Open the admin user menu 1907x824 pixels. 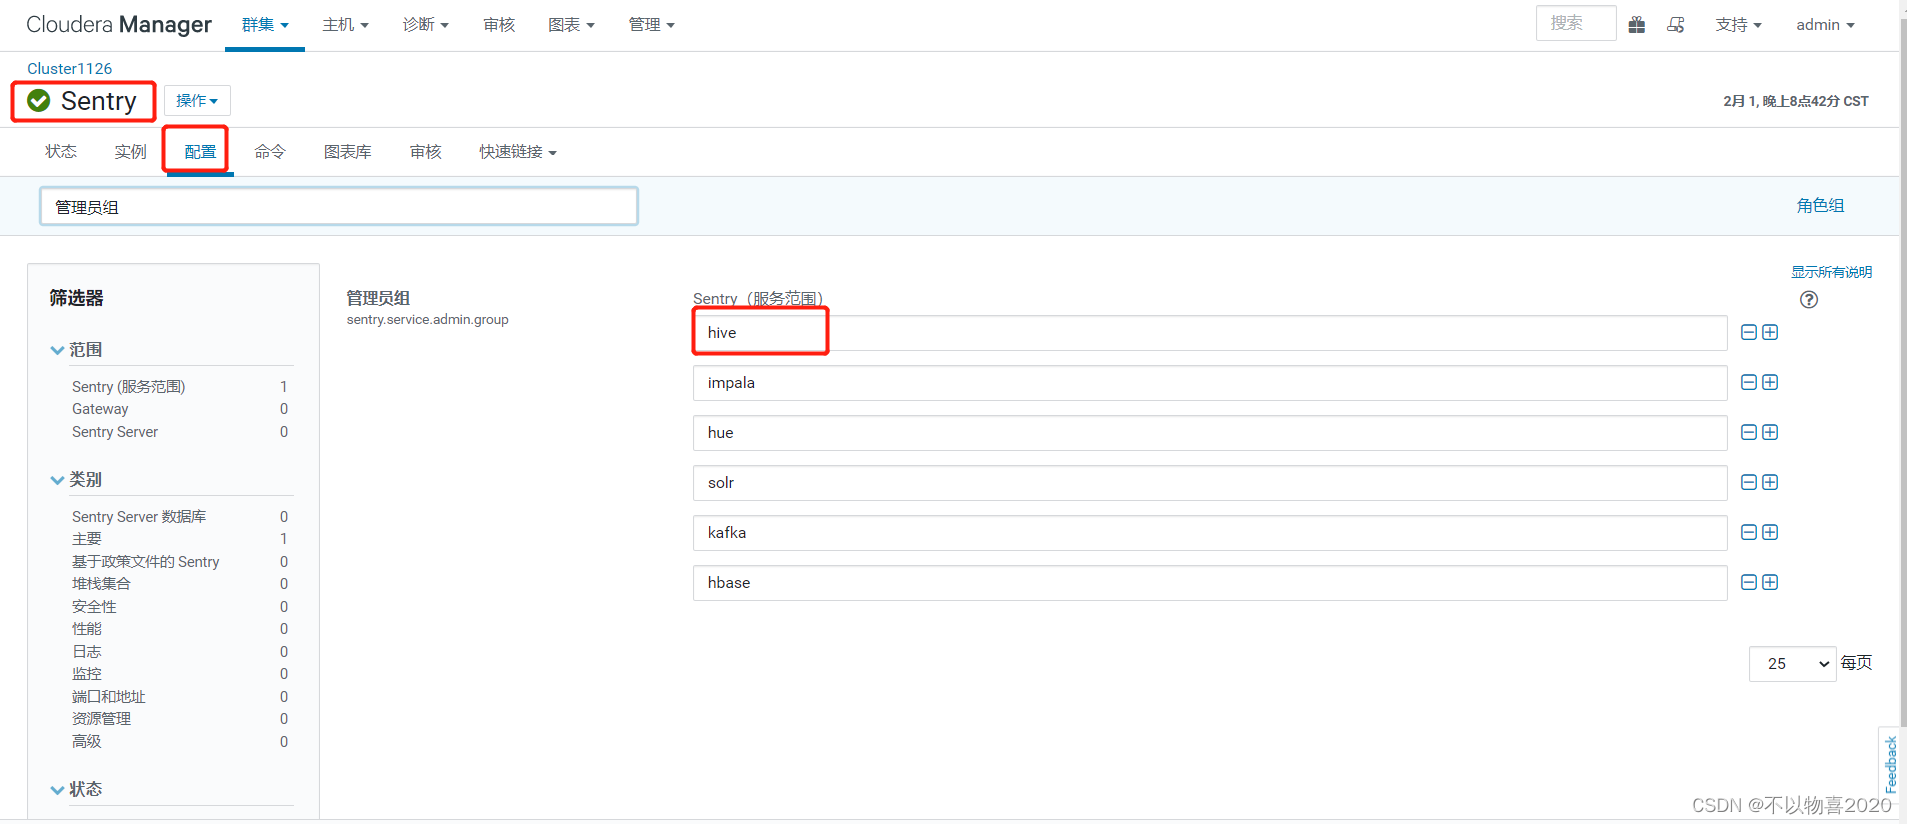[1825, 25]
